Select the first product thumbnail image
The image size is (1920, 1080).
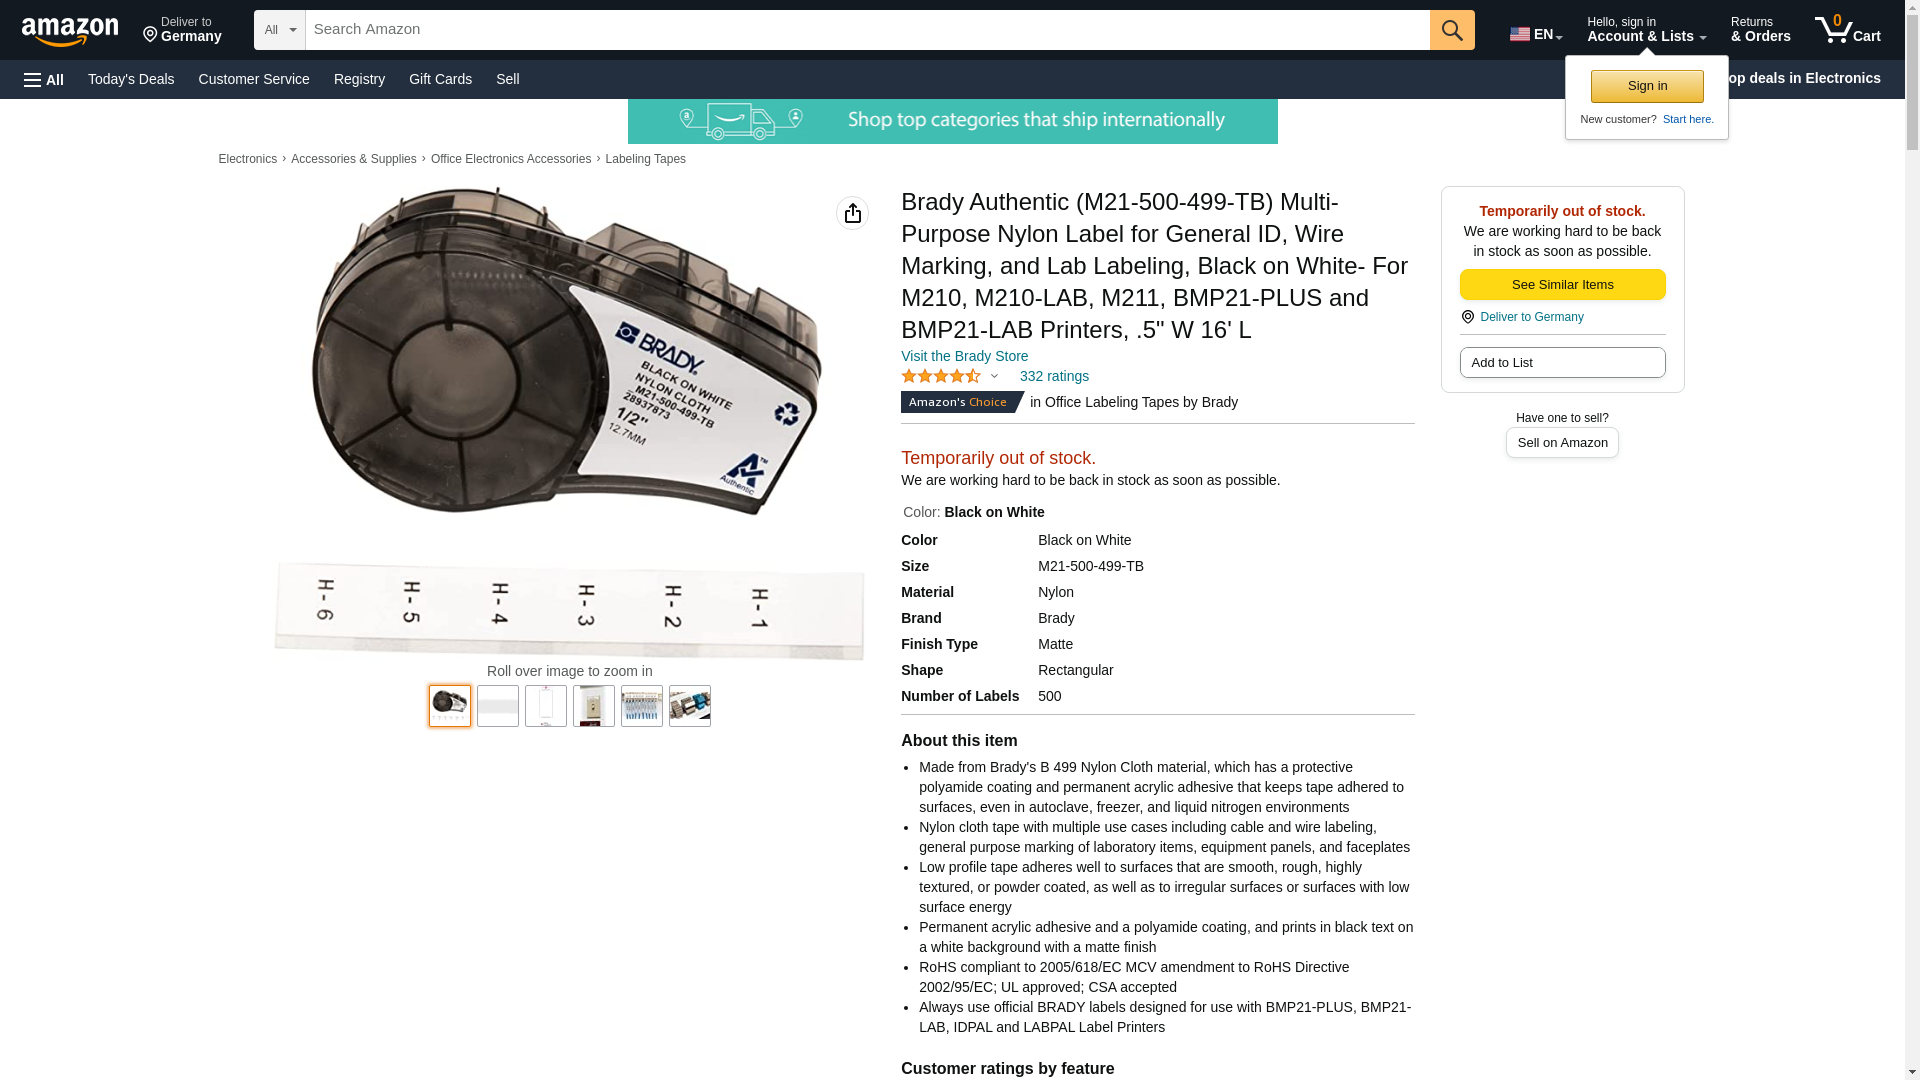point(450,706)
